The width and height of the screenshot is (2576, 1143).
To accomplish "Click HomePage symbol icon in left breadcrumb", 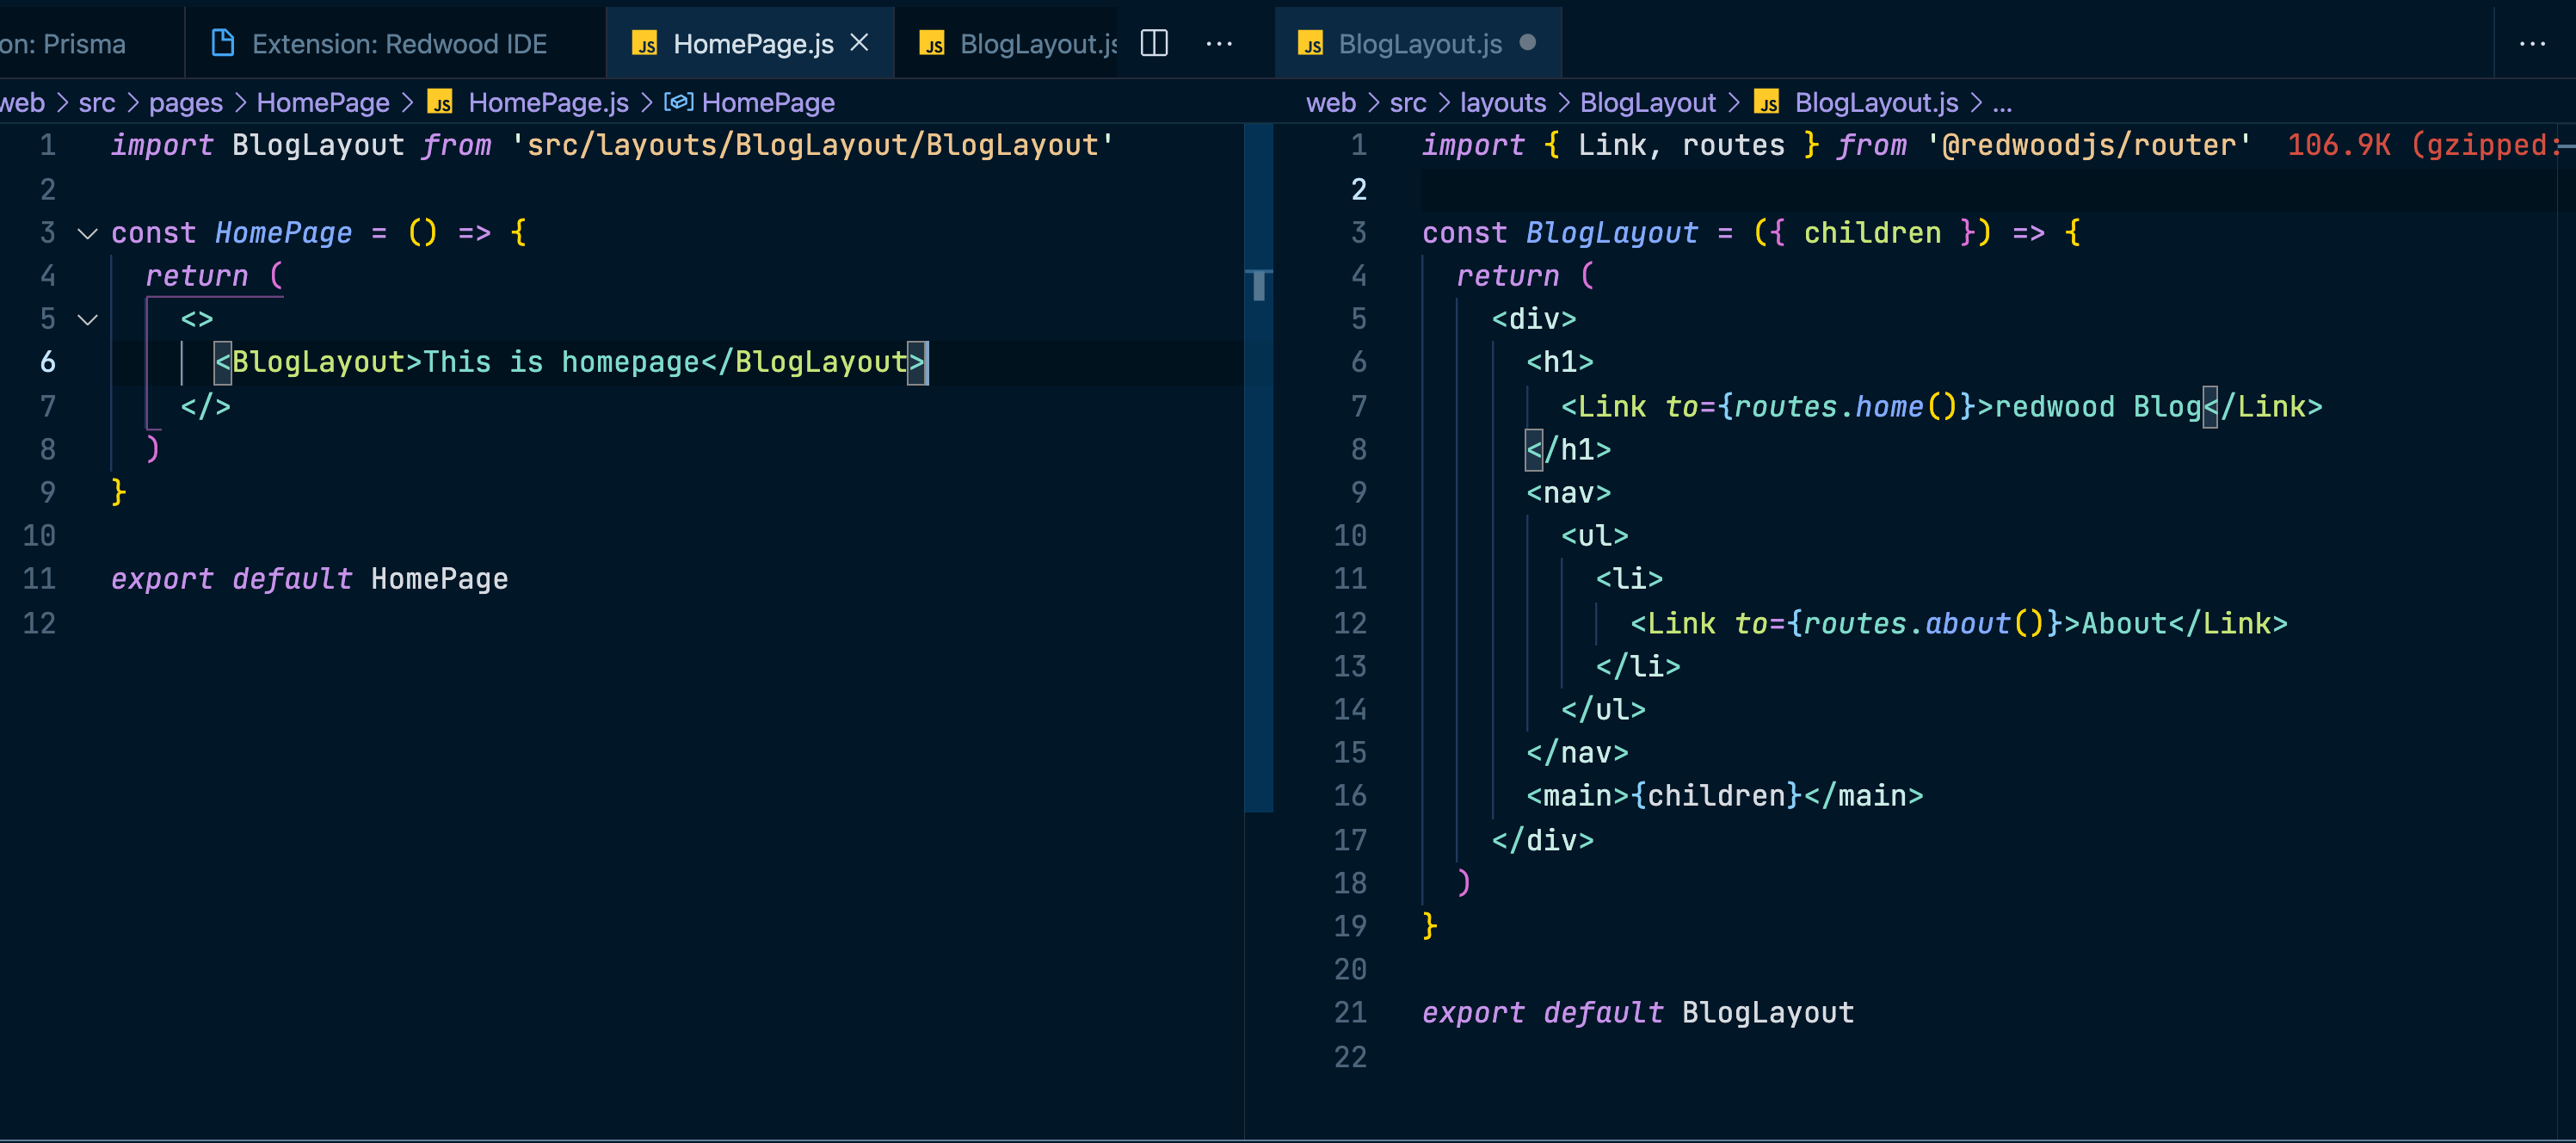I will pyautogui.click(x=678, y=102).
